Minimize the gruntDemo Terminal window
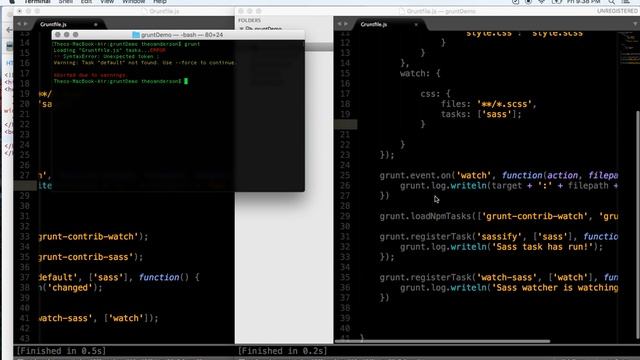The height and width of the screenshot is (360, 640). (67, 35)
